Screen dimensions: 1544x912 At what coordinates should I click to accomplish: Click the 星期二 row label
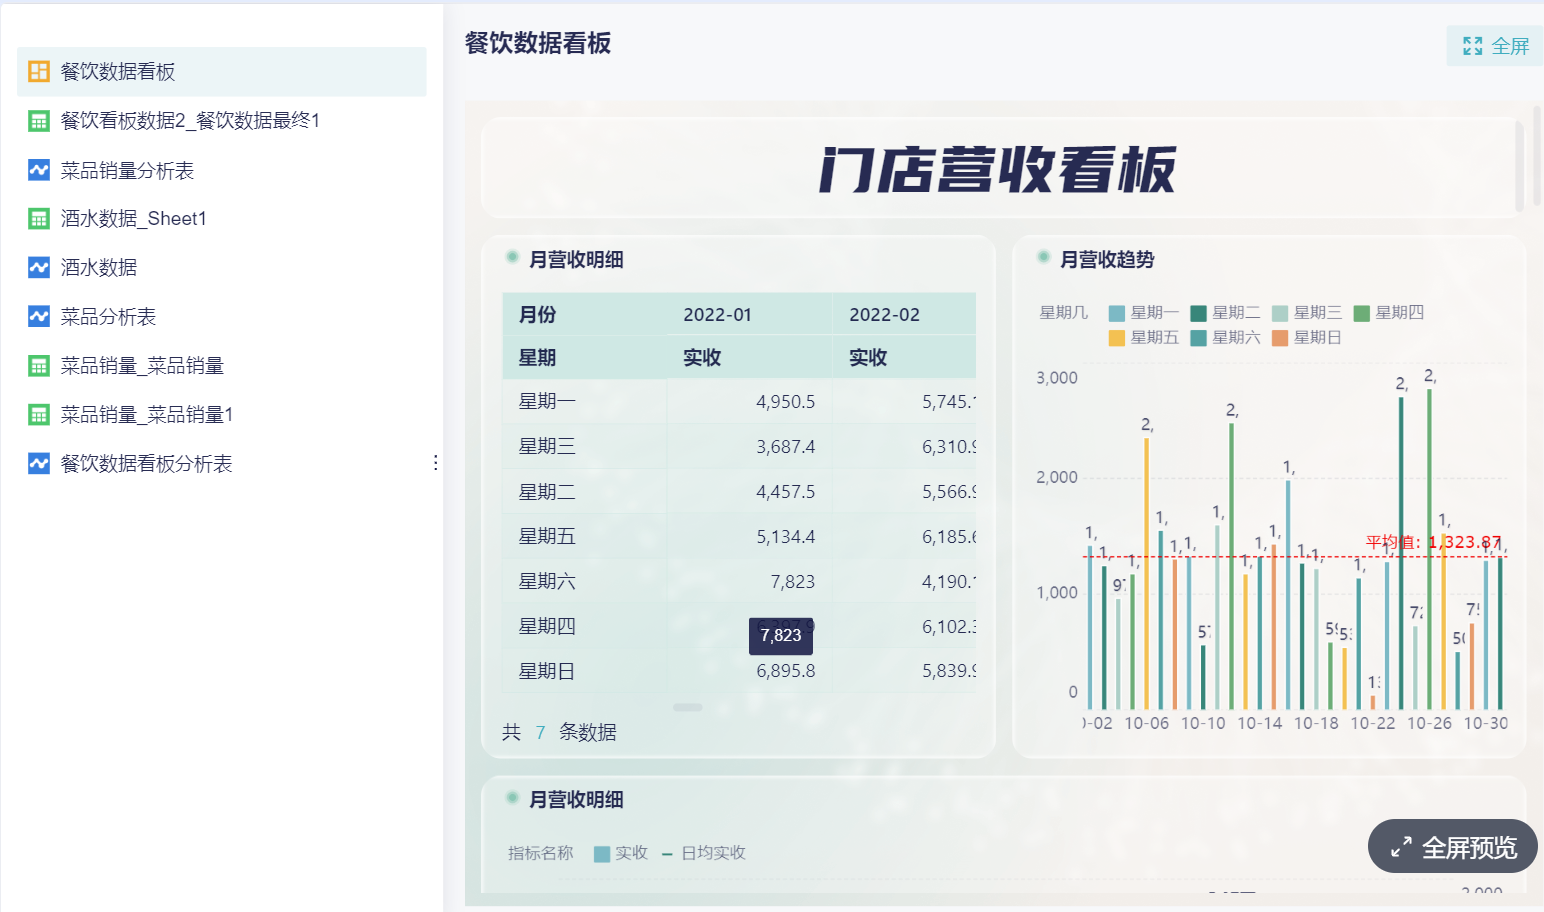[547, 491]
